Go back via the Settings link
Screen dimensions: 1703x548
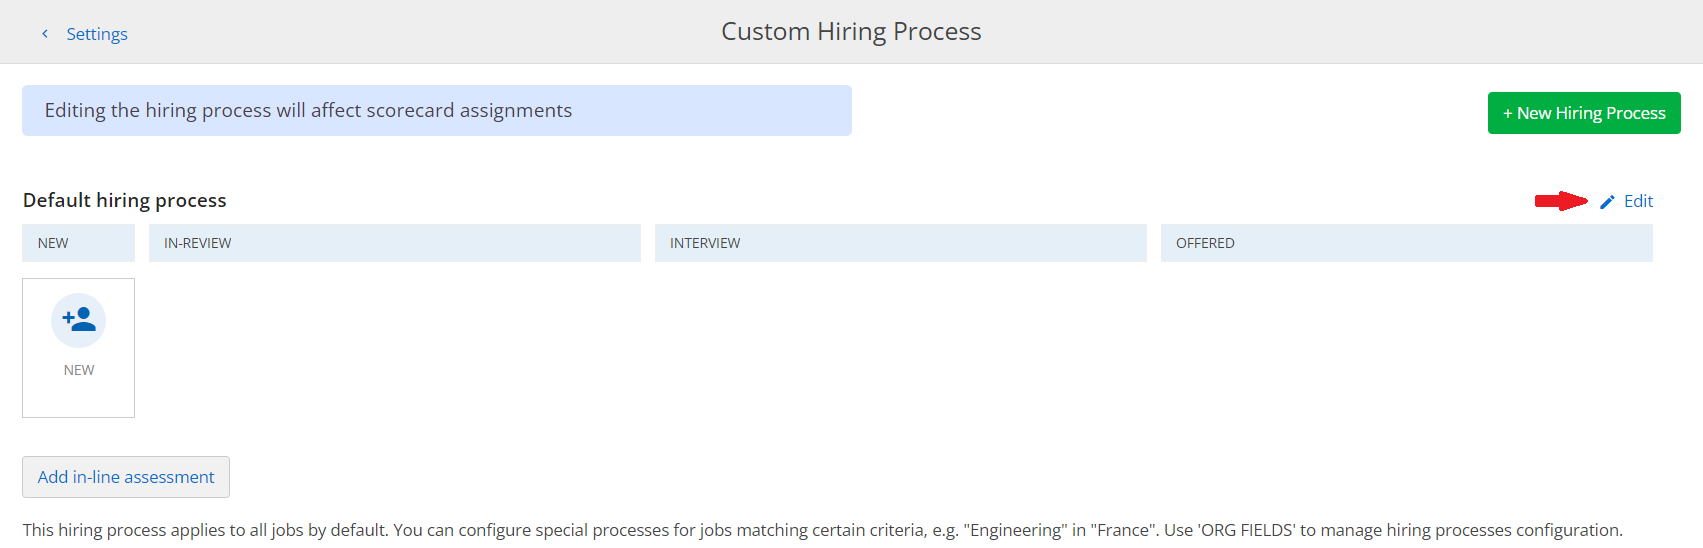[x=97, y=34]
